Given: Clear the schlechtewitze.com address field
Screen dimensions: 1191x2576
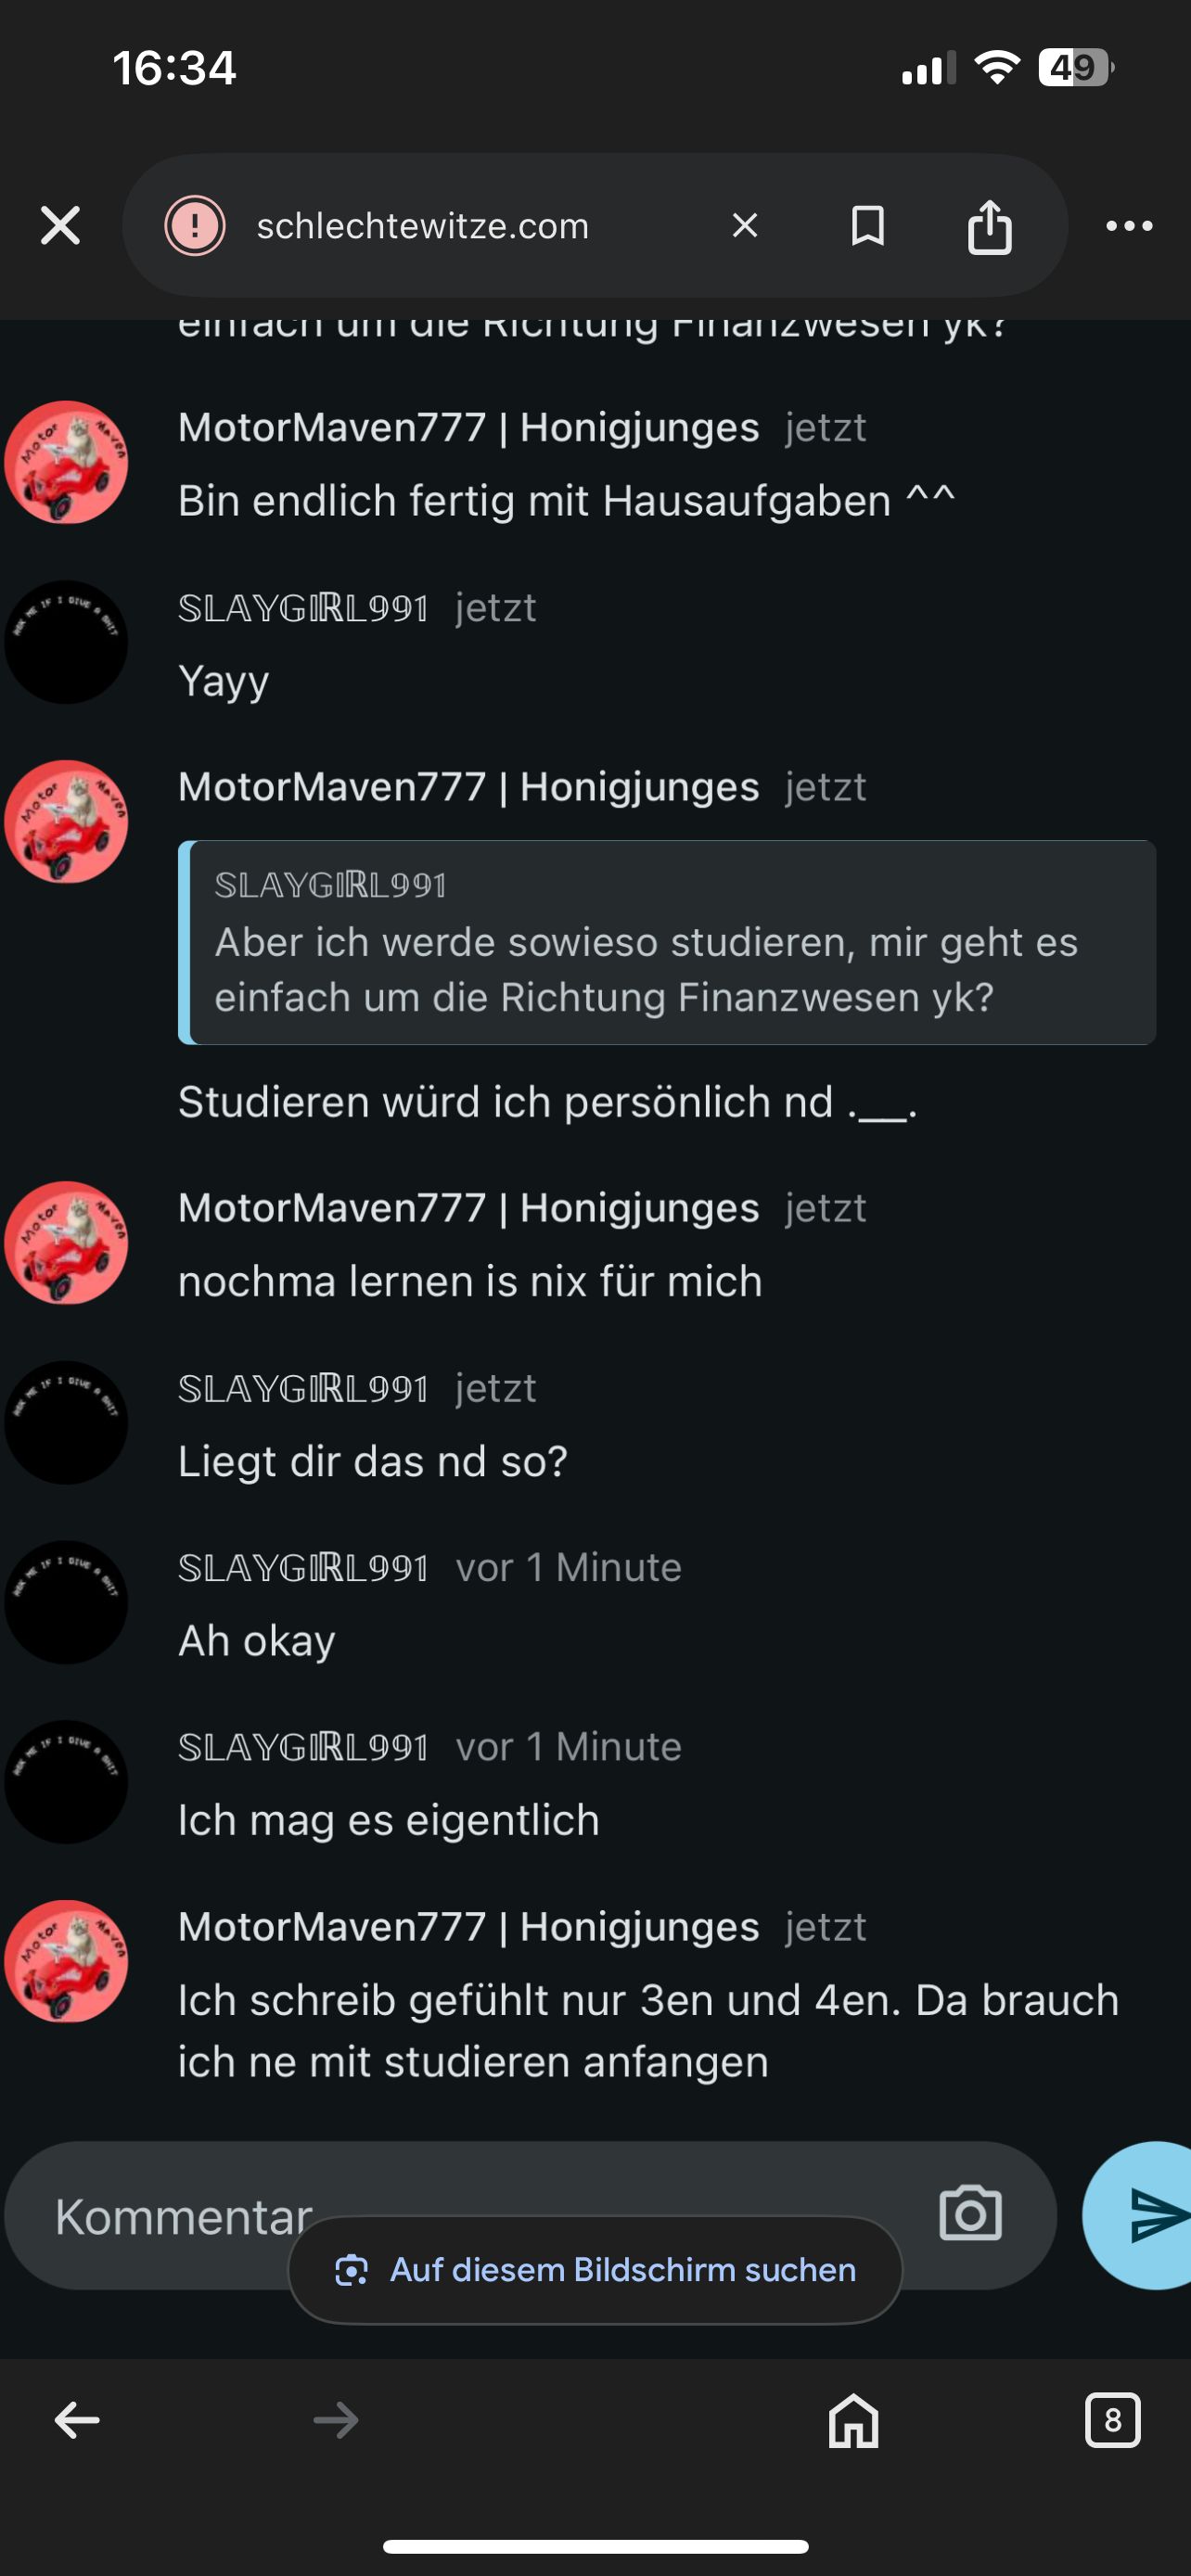Looking at the screenshot, I should (x=745, y=225).
